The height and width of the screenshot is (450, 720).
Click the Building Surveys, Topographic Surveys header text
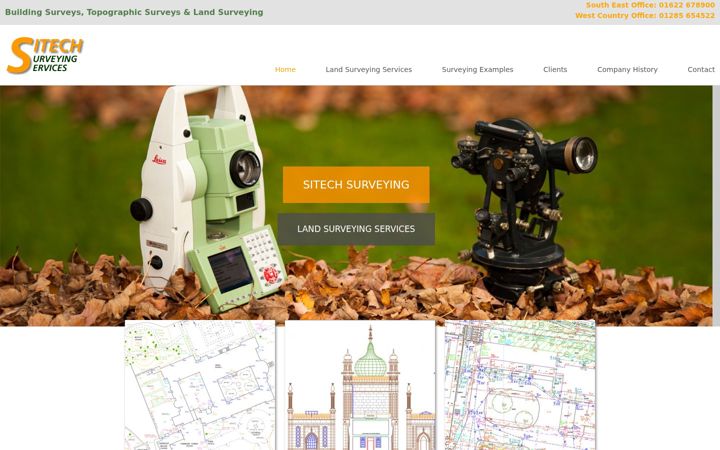coord(134,12)
